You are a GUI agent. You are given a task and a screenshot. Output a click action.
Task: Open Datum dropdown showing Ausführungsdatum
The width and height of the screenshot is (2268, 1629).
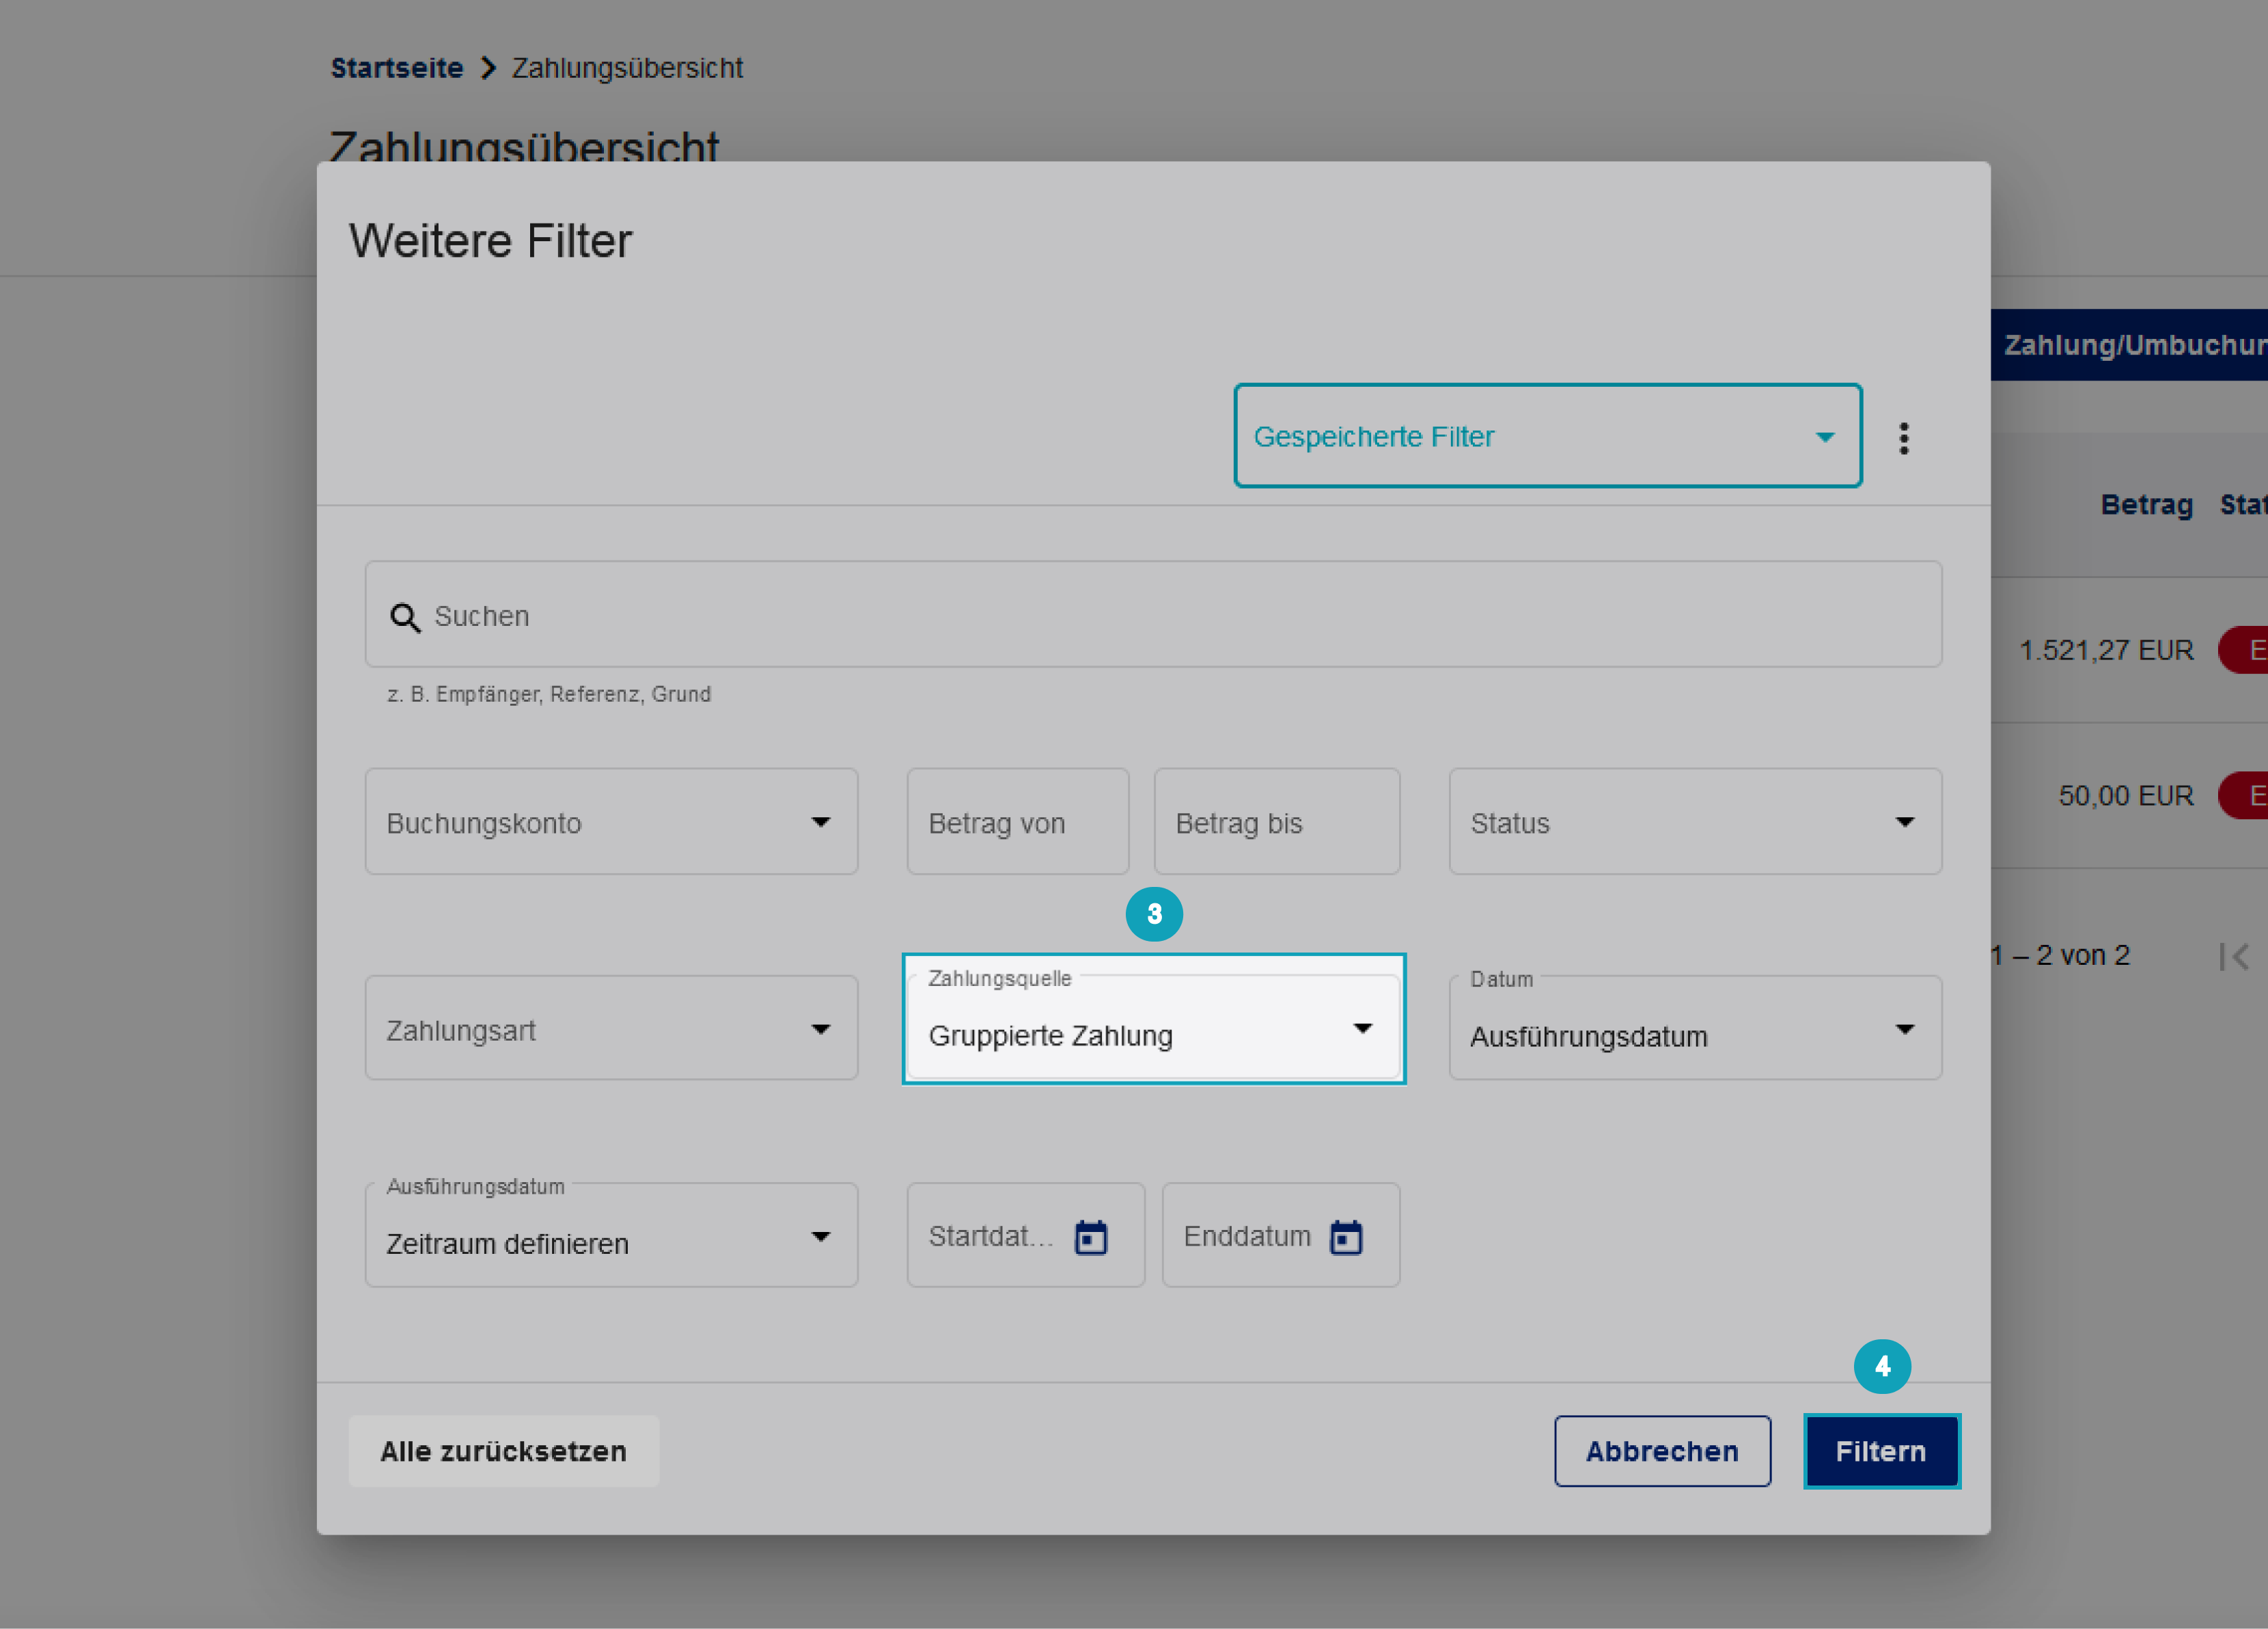1695,1029
